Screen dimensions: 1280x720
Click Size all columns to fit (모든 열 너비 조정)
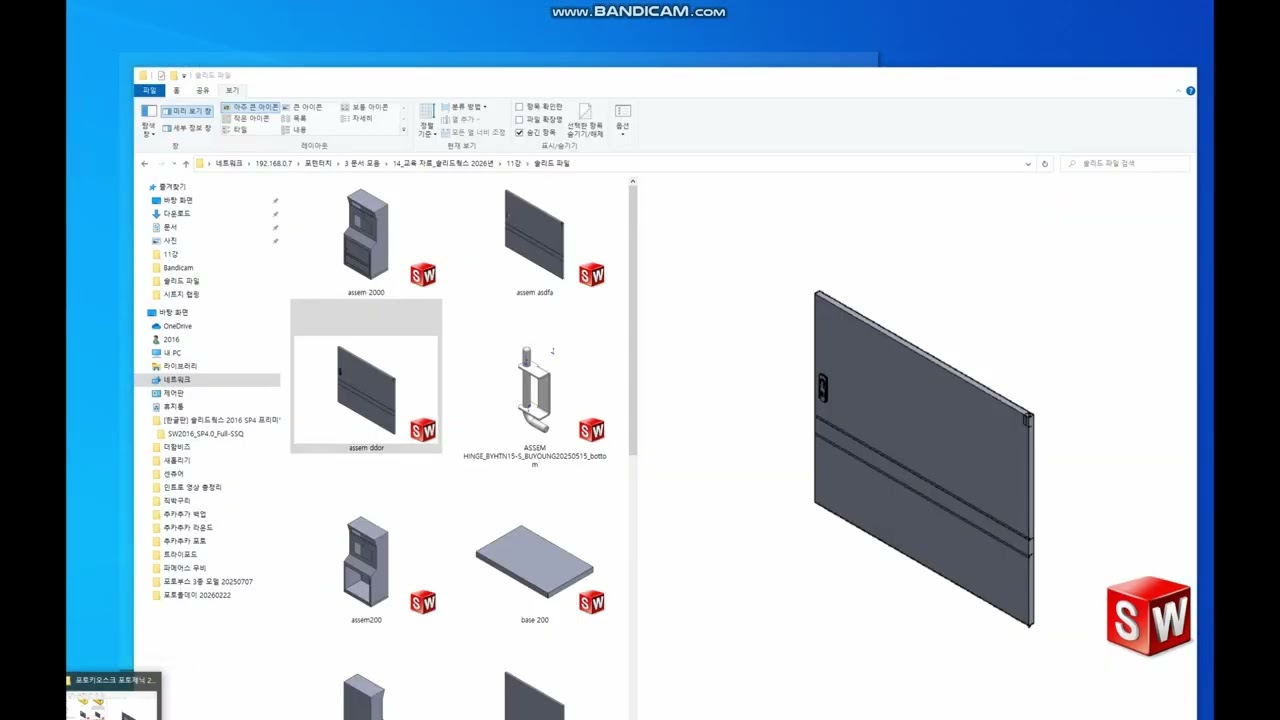473,132
